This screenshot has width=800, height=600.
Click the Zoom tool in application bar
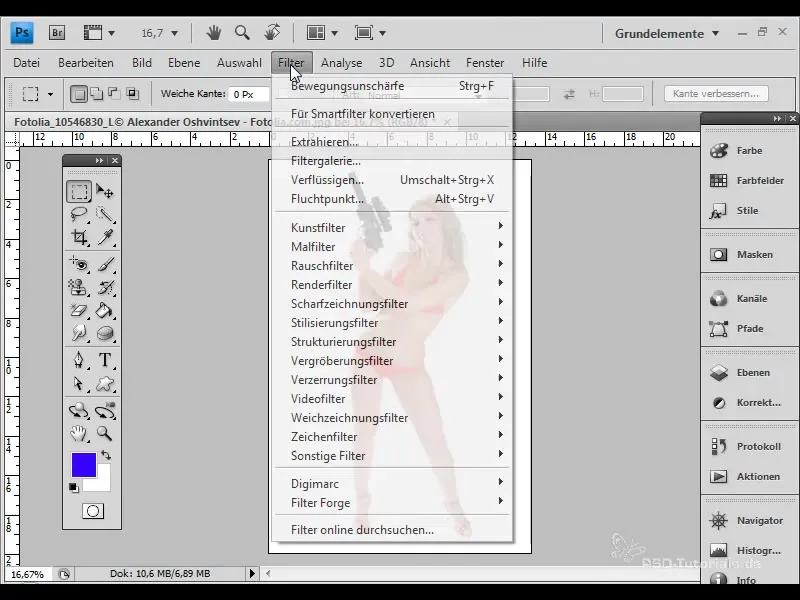242,33
